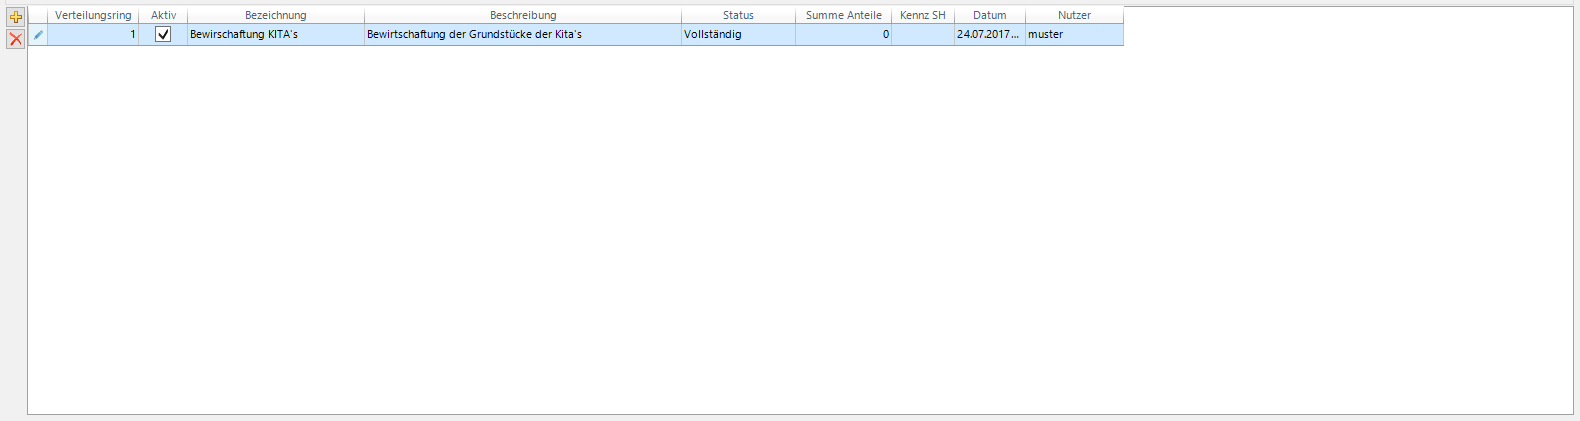Click the Aktiv column header

[163, 15]
